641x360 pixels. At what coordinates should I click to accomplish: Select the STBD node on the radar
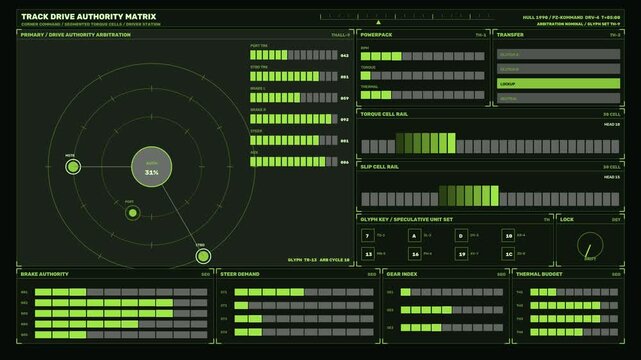[x=203, y=256]
